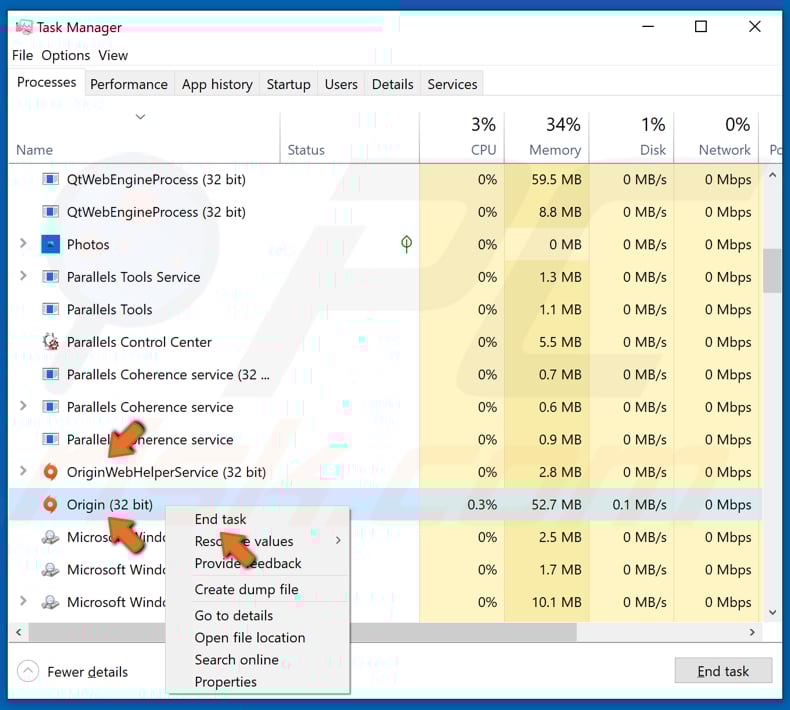This screenshot has height=710, width=790.
Task: Expand the Photos process group
Action: click(23, 243)
